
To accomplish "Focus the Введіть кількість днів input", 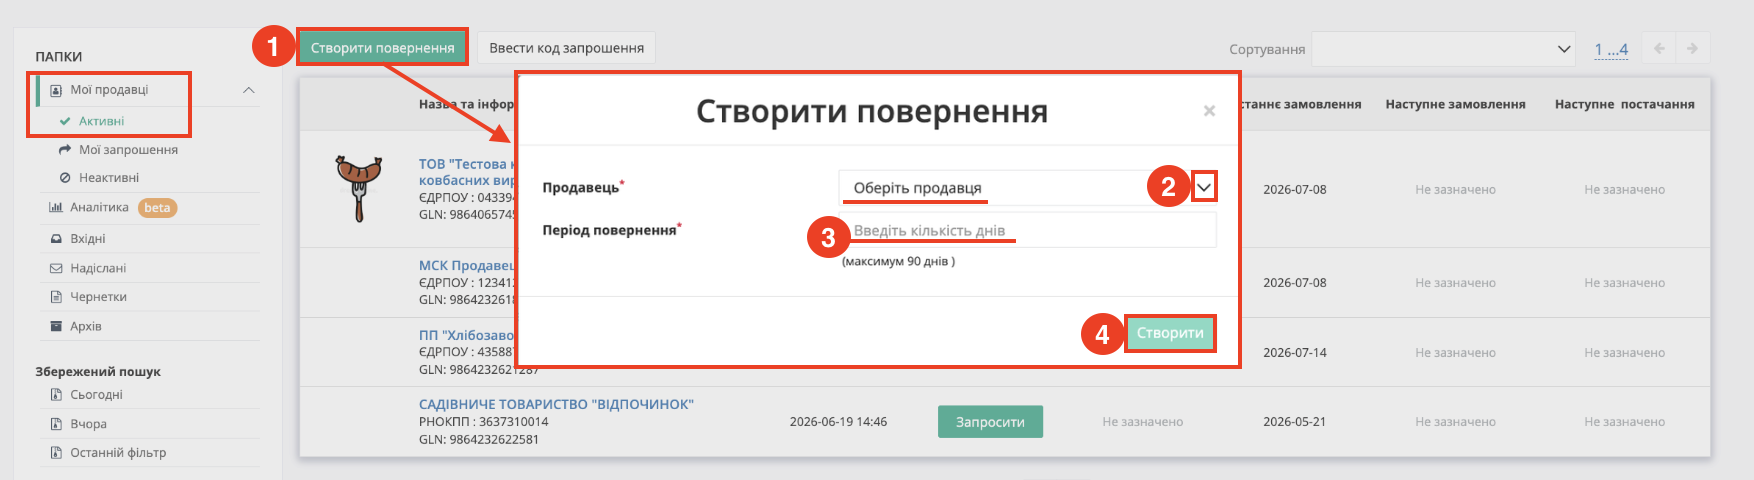I will tap(1027, 230).
